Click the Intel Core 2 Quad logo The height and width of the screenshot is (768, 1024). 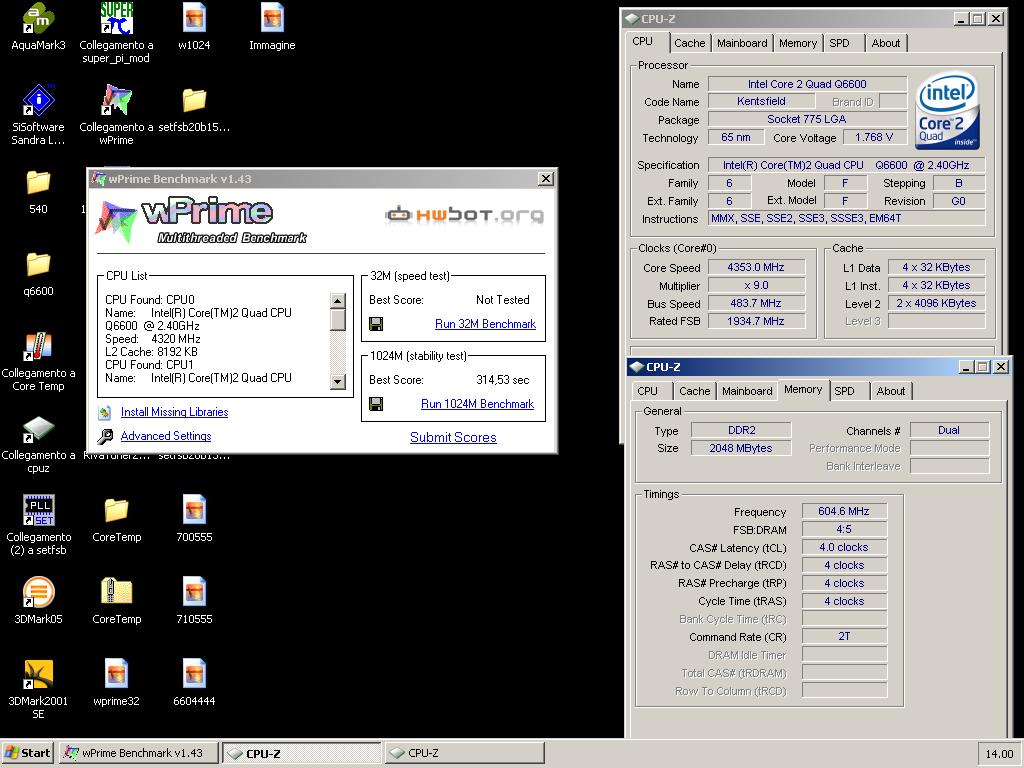click(x=948, y=111)
